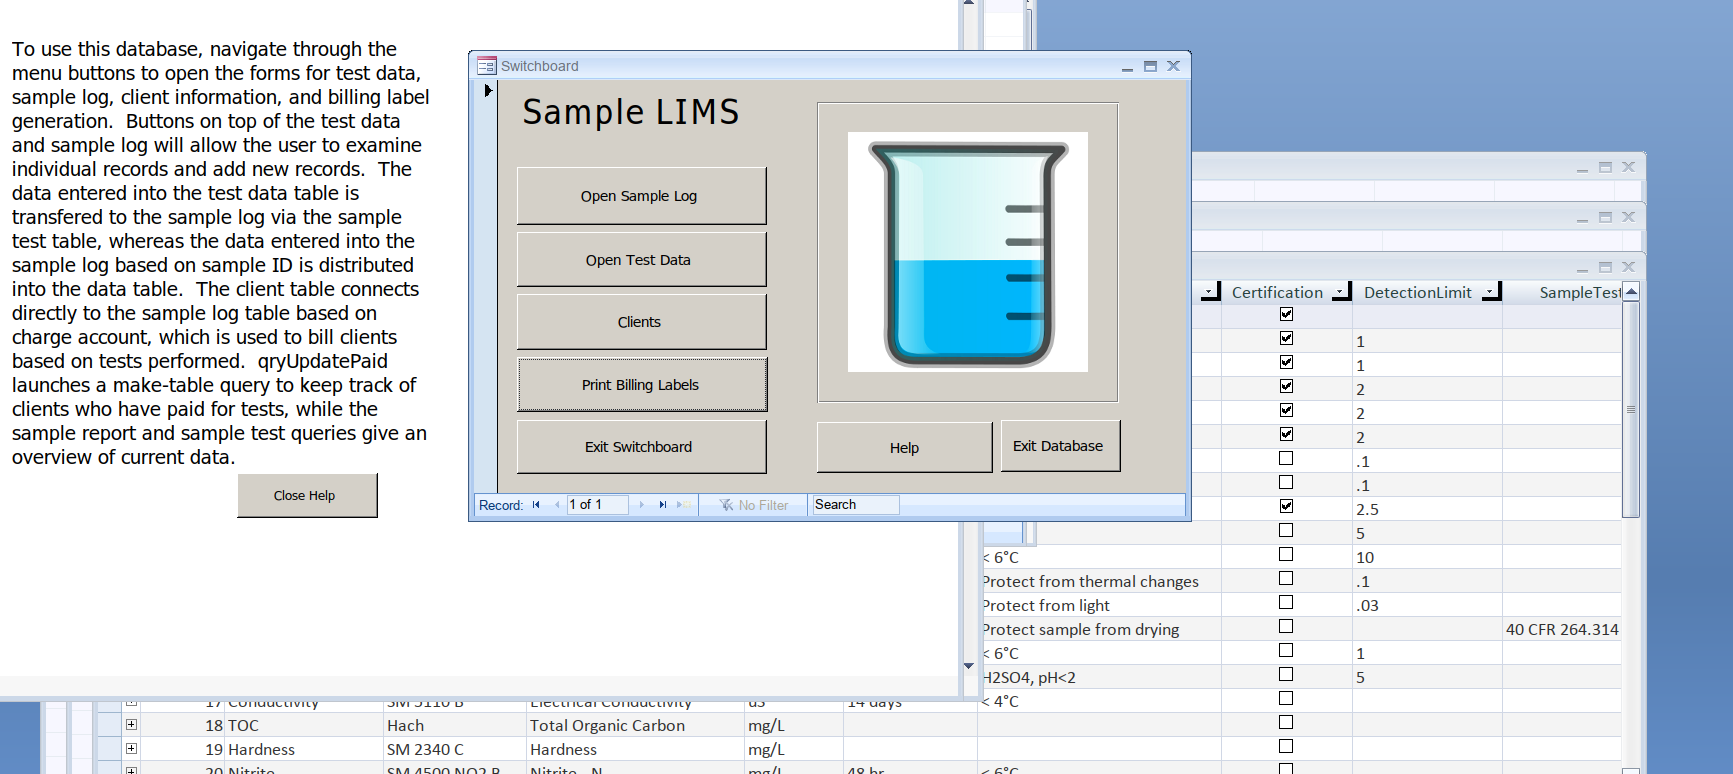The image size is (1733, 774).
Task: Expand the TOC row subdatasheet
Action: point(131,725)
